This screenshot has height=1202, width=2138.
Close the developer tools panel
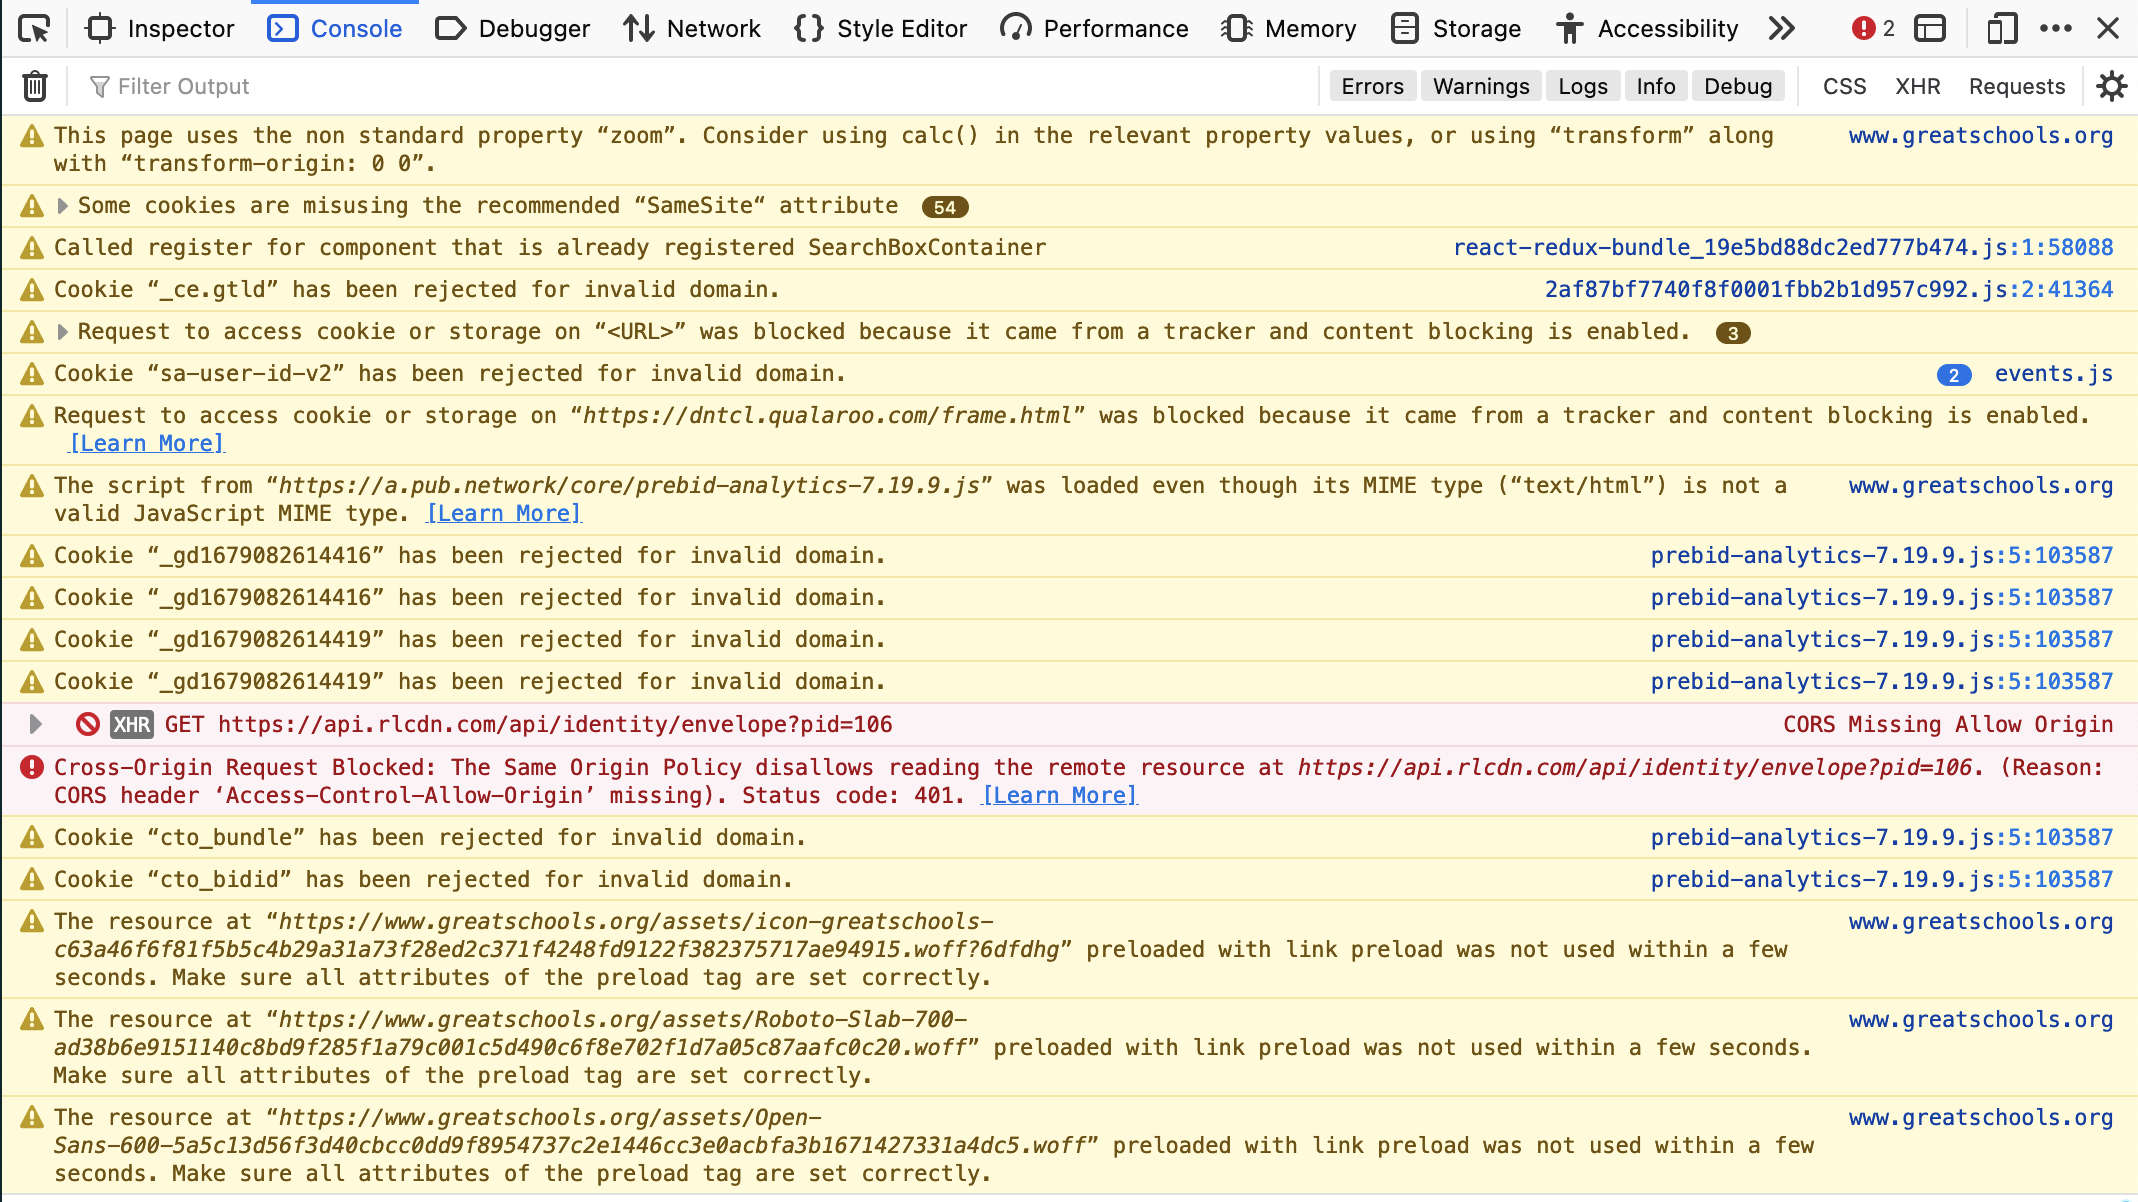tap(2108, 29)
